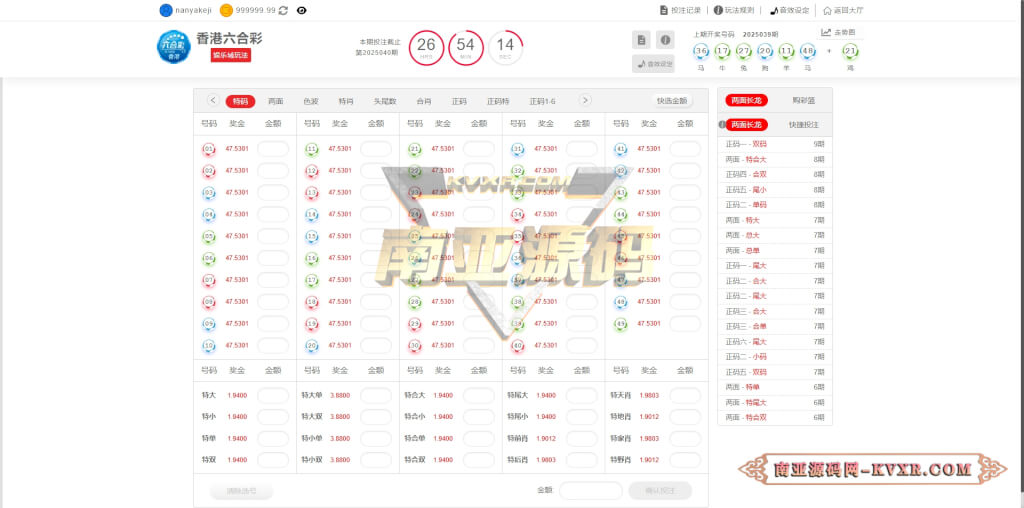Select number ball 21
This screenshot has height=508, width=1024.
tap(414, 149)
